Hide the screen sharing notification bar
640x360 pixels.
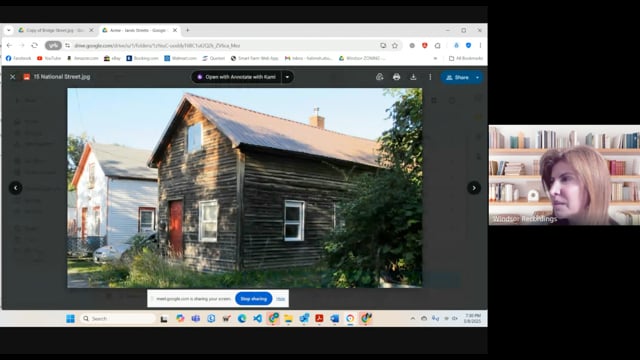pos(280,299)
